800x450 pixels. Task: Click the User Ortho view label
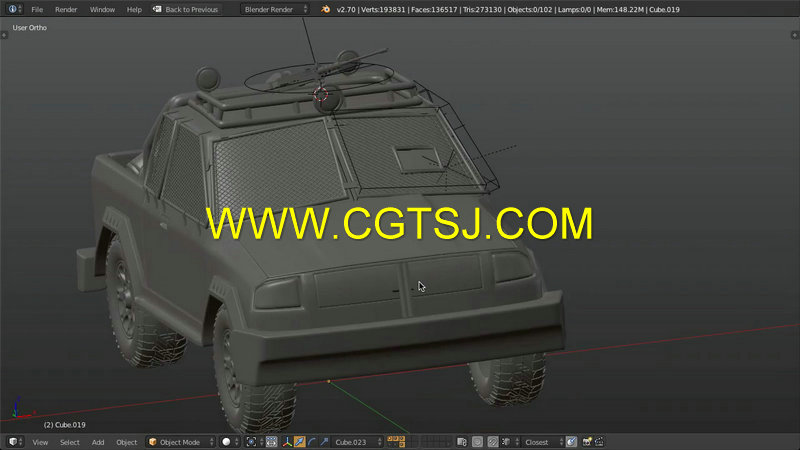30,28
